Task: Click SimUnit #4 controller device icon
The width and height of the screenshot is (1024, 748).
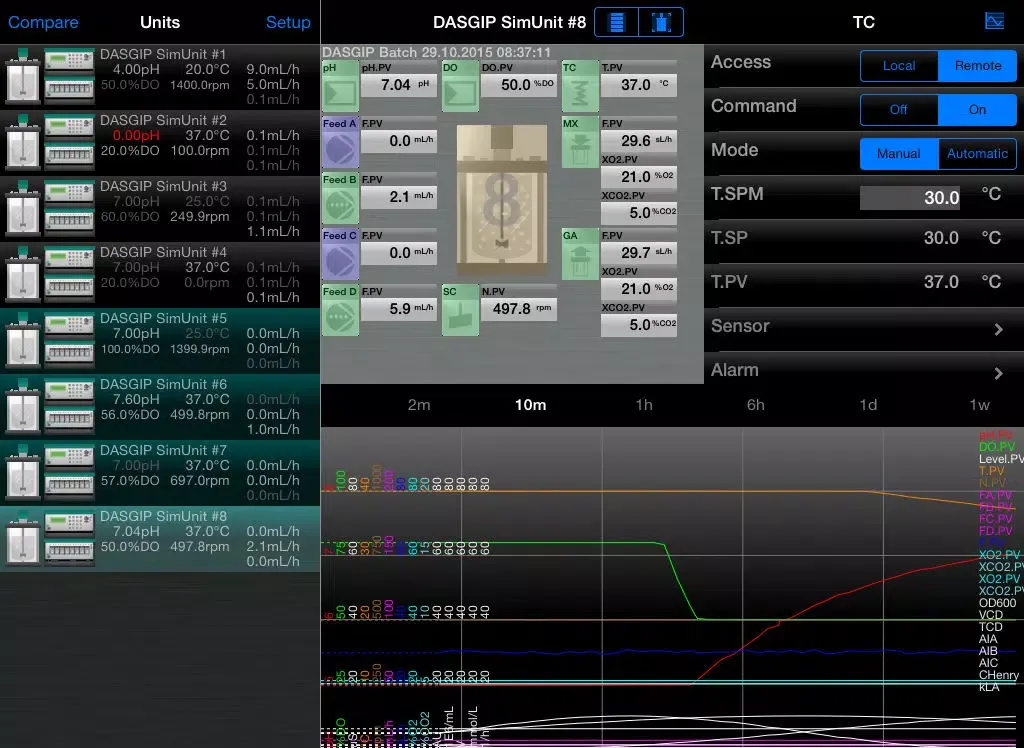Action: point(69,274)
